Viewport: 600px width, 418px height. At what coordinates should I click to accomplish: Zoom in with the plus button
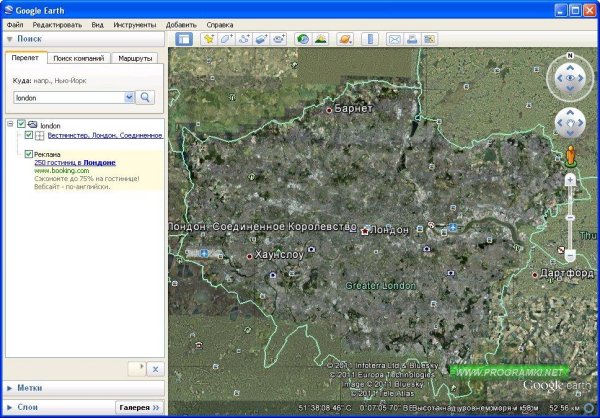coord(570,180)
